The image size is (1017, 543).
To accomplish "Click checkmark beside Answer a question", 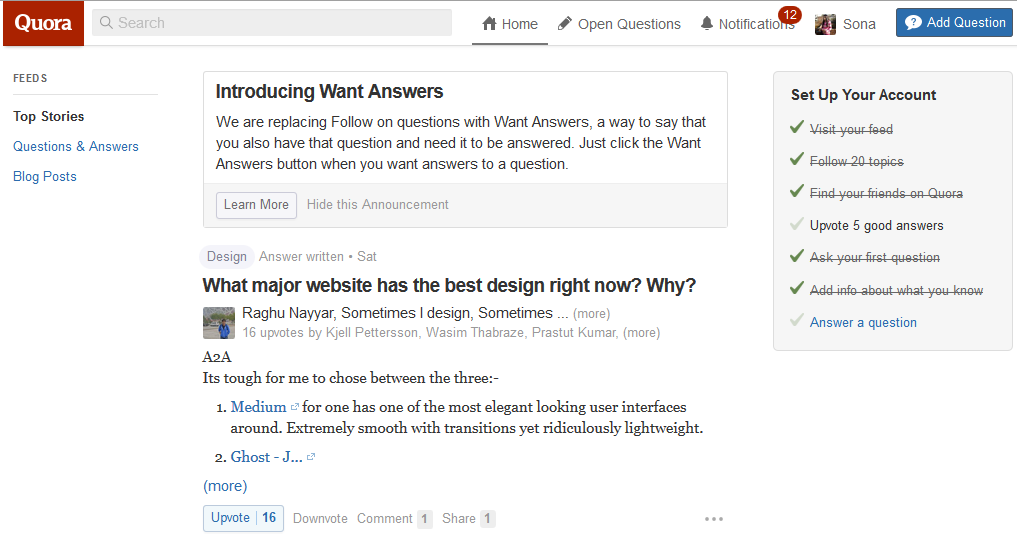I will (797, 320).
